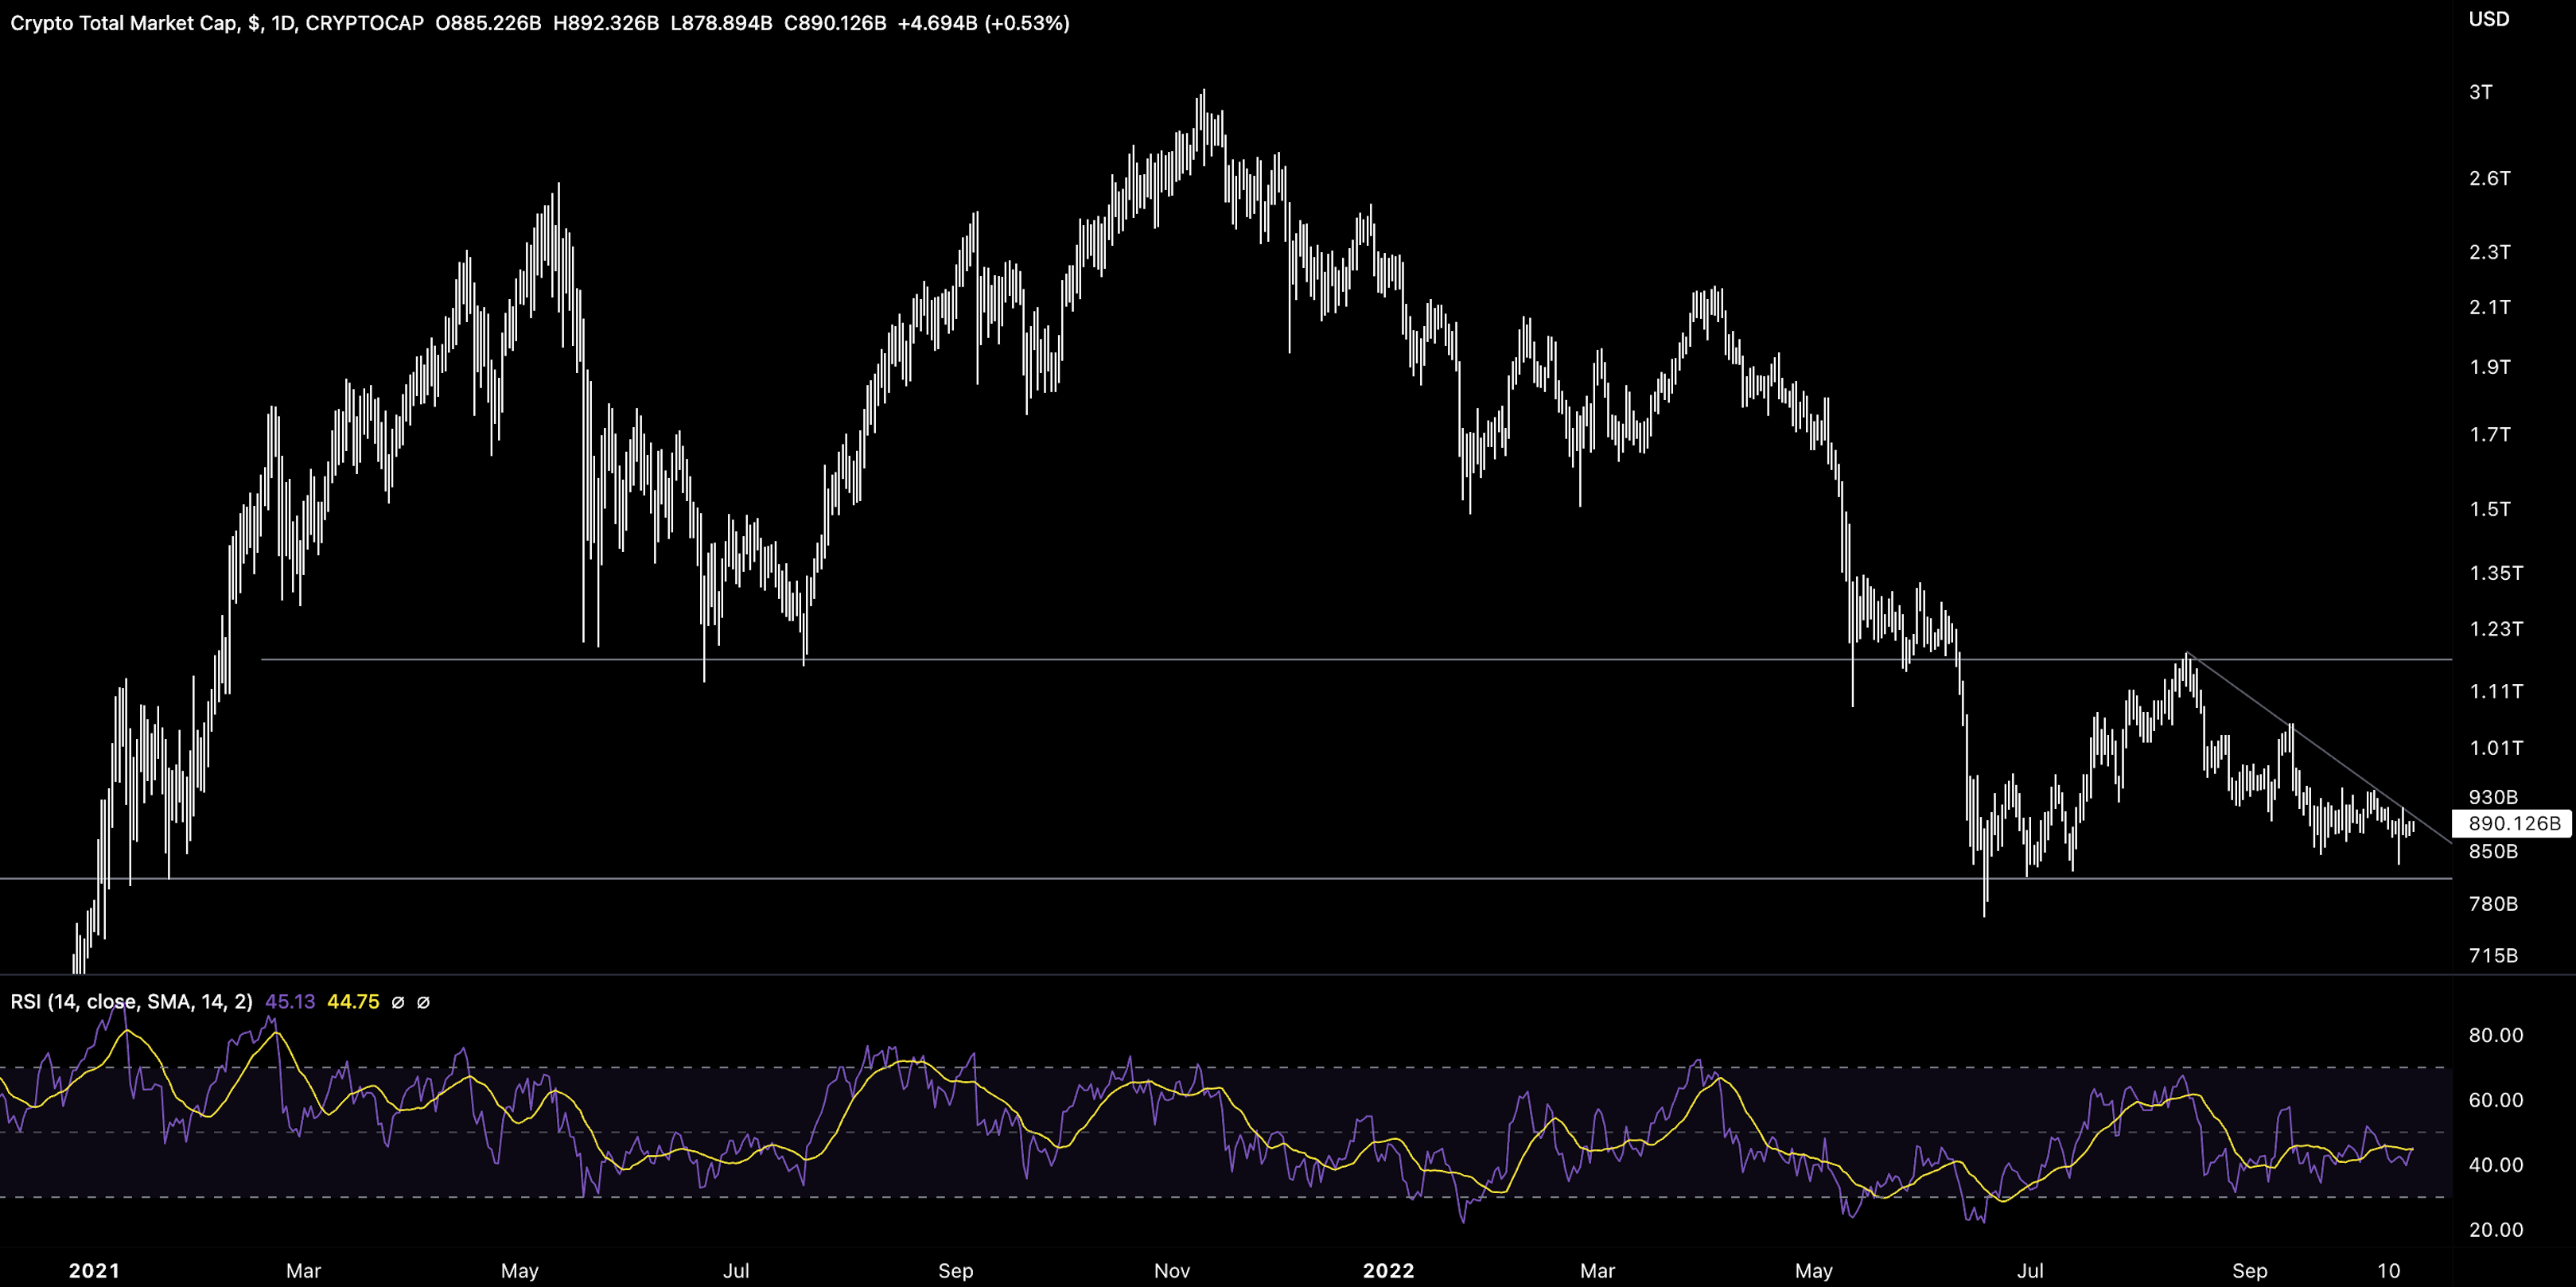Click the close value C890.126B

835,23
